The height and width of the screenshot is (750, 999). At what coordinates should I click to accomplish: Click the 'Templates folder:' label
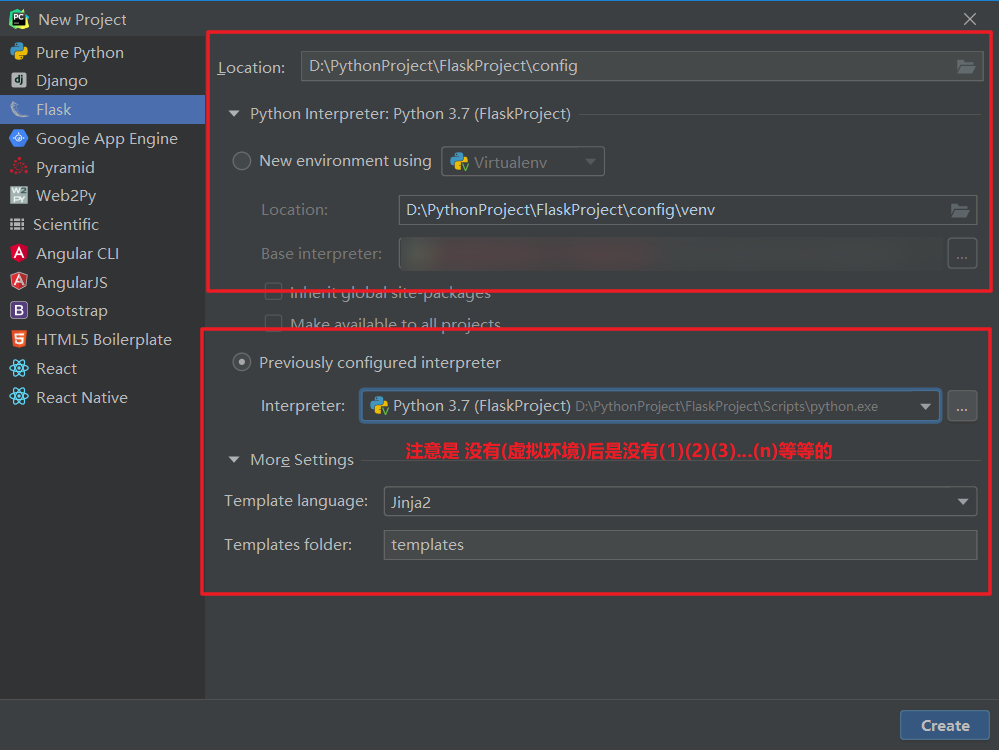[288, 545]
